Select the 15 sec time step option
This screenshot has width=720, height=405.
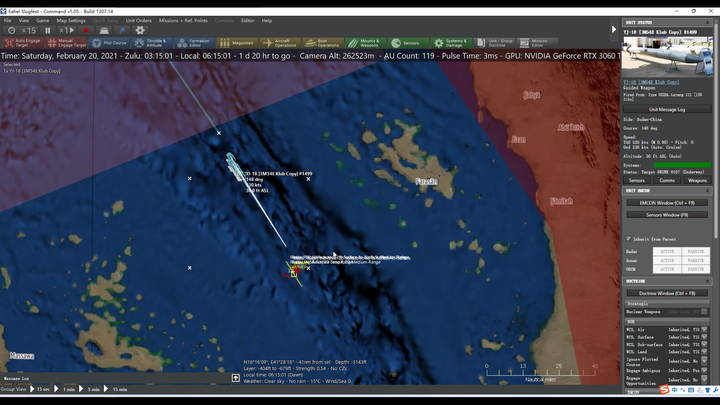(43, 388)
